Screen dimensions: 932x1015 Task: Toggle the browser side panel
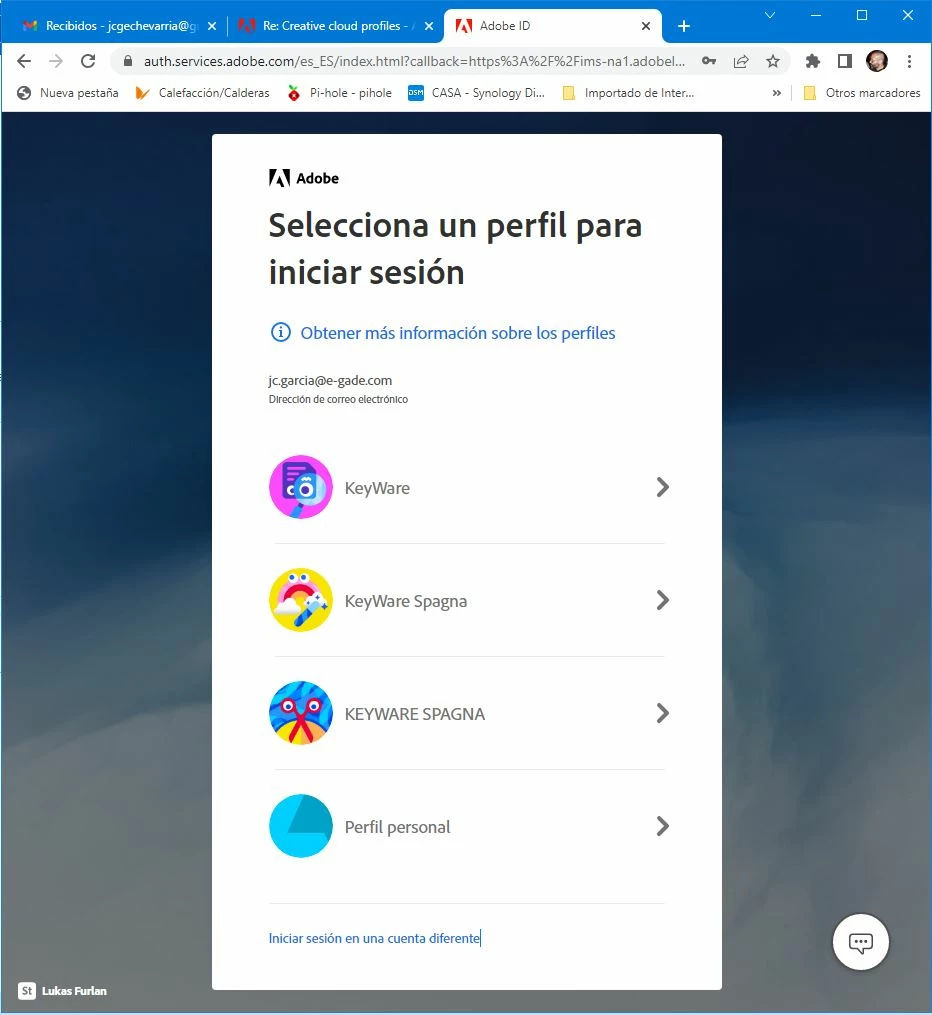[x=845, y=61]
